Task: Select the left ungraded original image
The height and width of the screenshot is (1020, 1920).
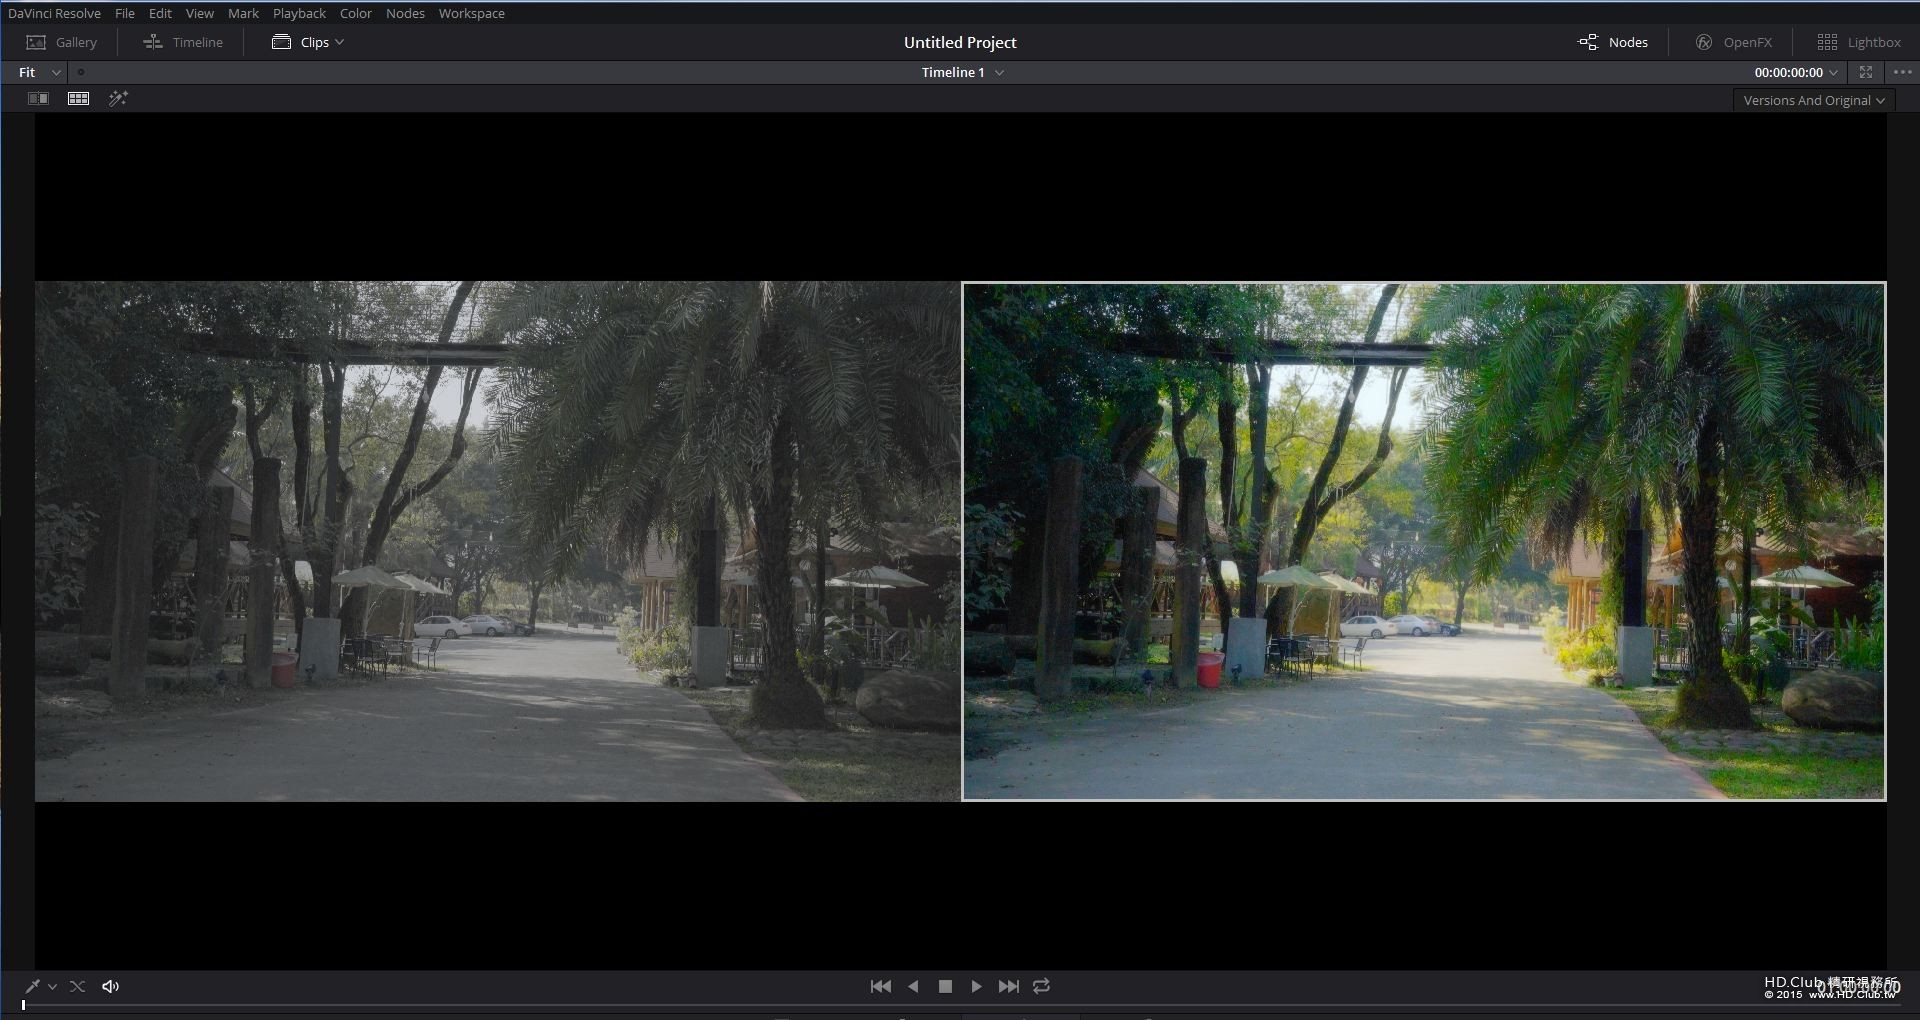Action: click(x=498, y=541)
